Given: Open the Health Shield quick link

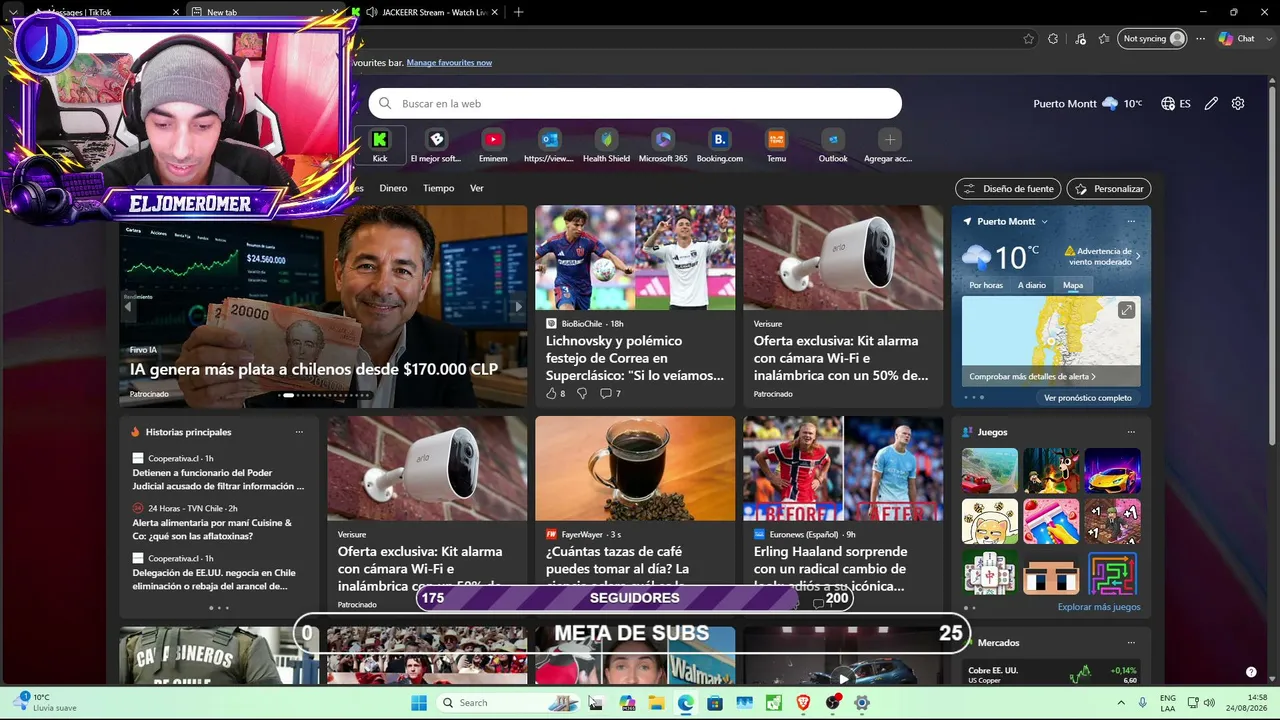Looking at the screenshot, I should pyautogui.click(x=606, y=146).
